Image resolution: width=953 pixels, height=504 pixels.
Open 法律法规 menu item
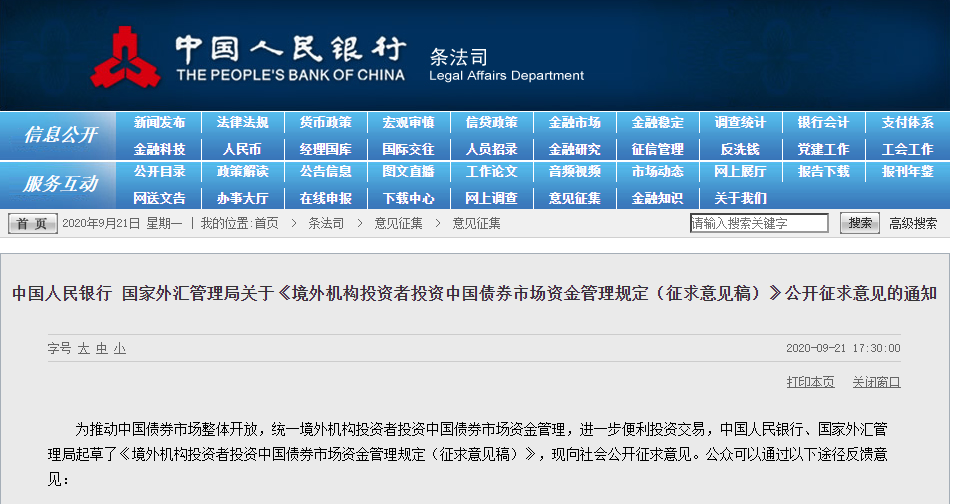pos(243,122)
